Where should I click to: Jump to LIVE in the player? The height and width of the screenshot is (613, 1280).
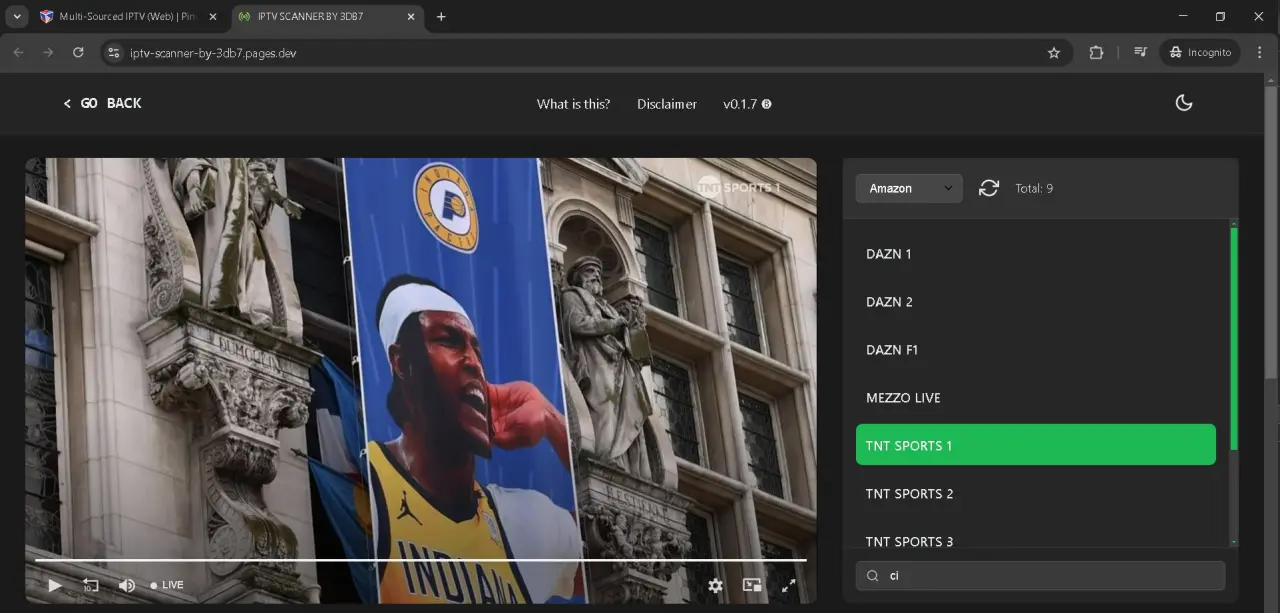(167, 585)
